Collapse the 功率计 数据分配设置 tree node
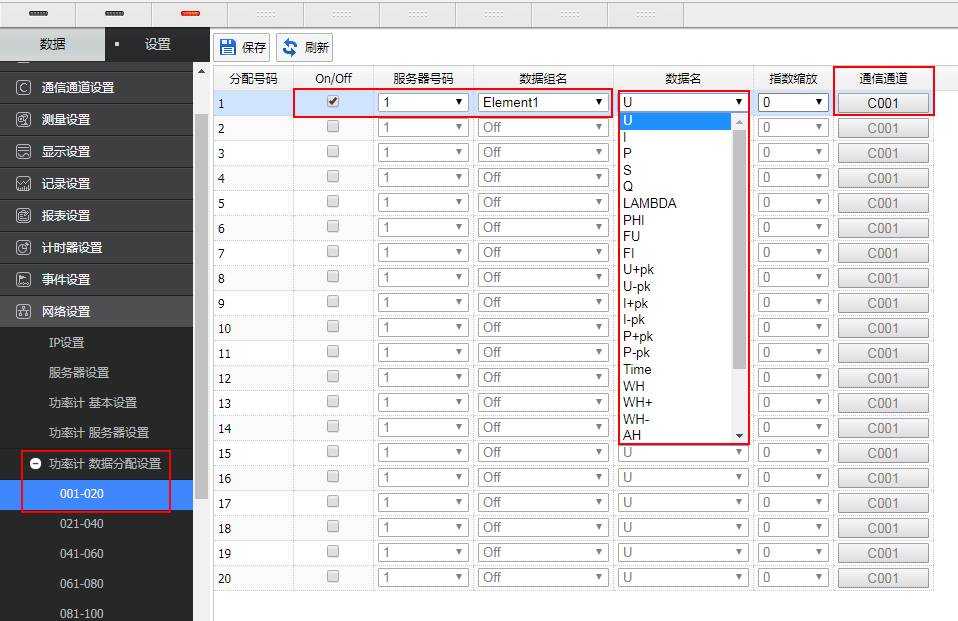The height and width of the screenshot is (621, 958). pyautogui.click(x=35, y=464)
